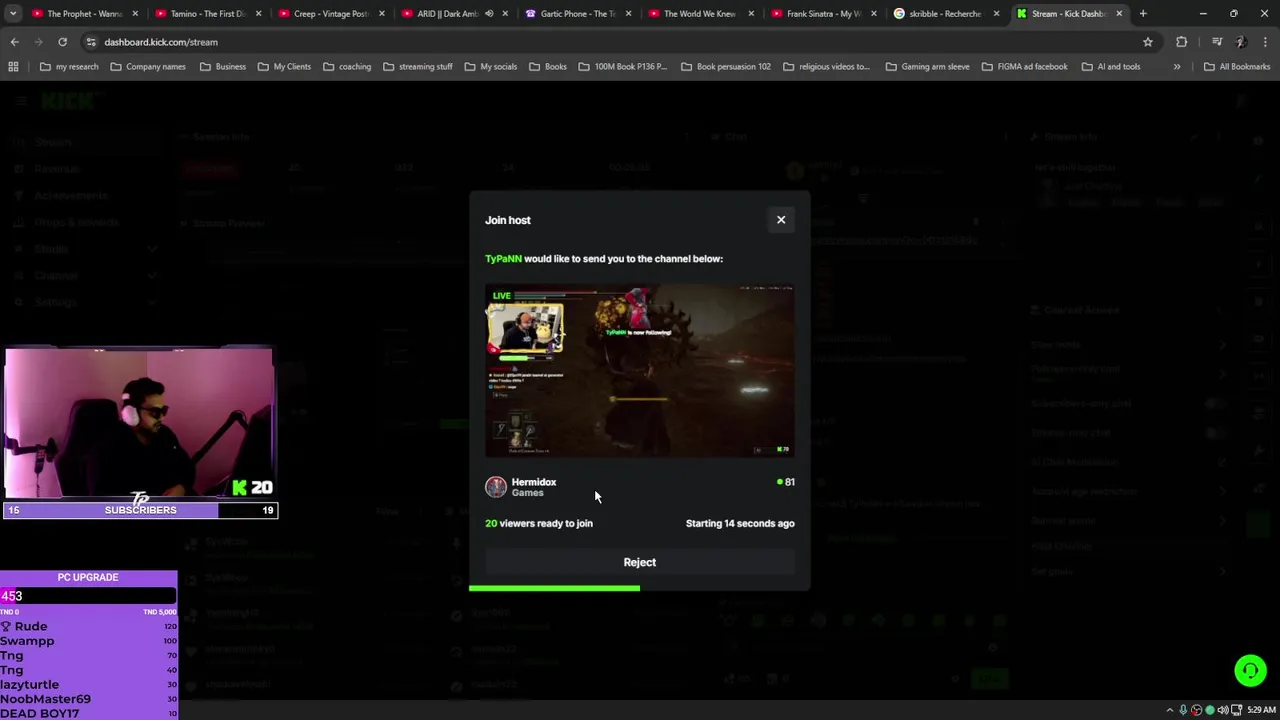Image resolution: width=1280 pixels, height=720 pixels.
Task: Open network settings tray icon
Action: (1235, 710)
